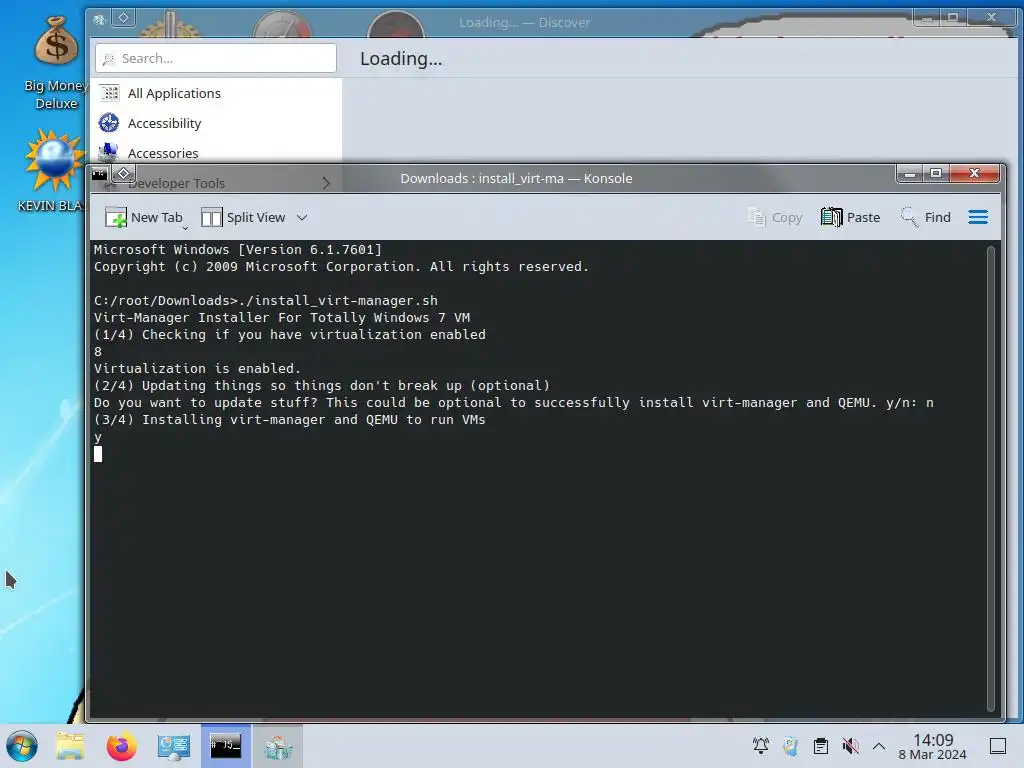Select Accessories category in Discover
This screenshot has height=768, width=1024.
point(216,152)
